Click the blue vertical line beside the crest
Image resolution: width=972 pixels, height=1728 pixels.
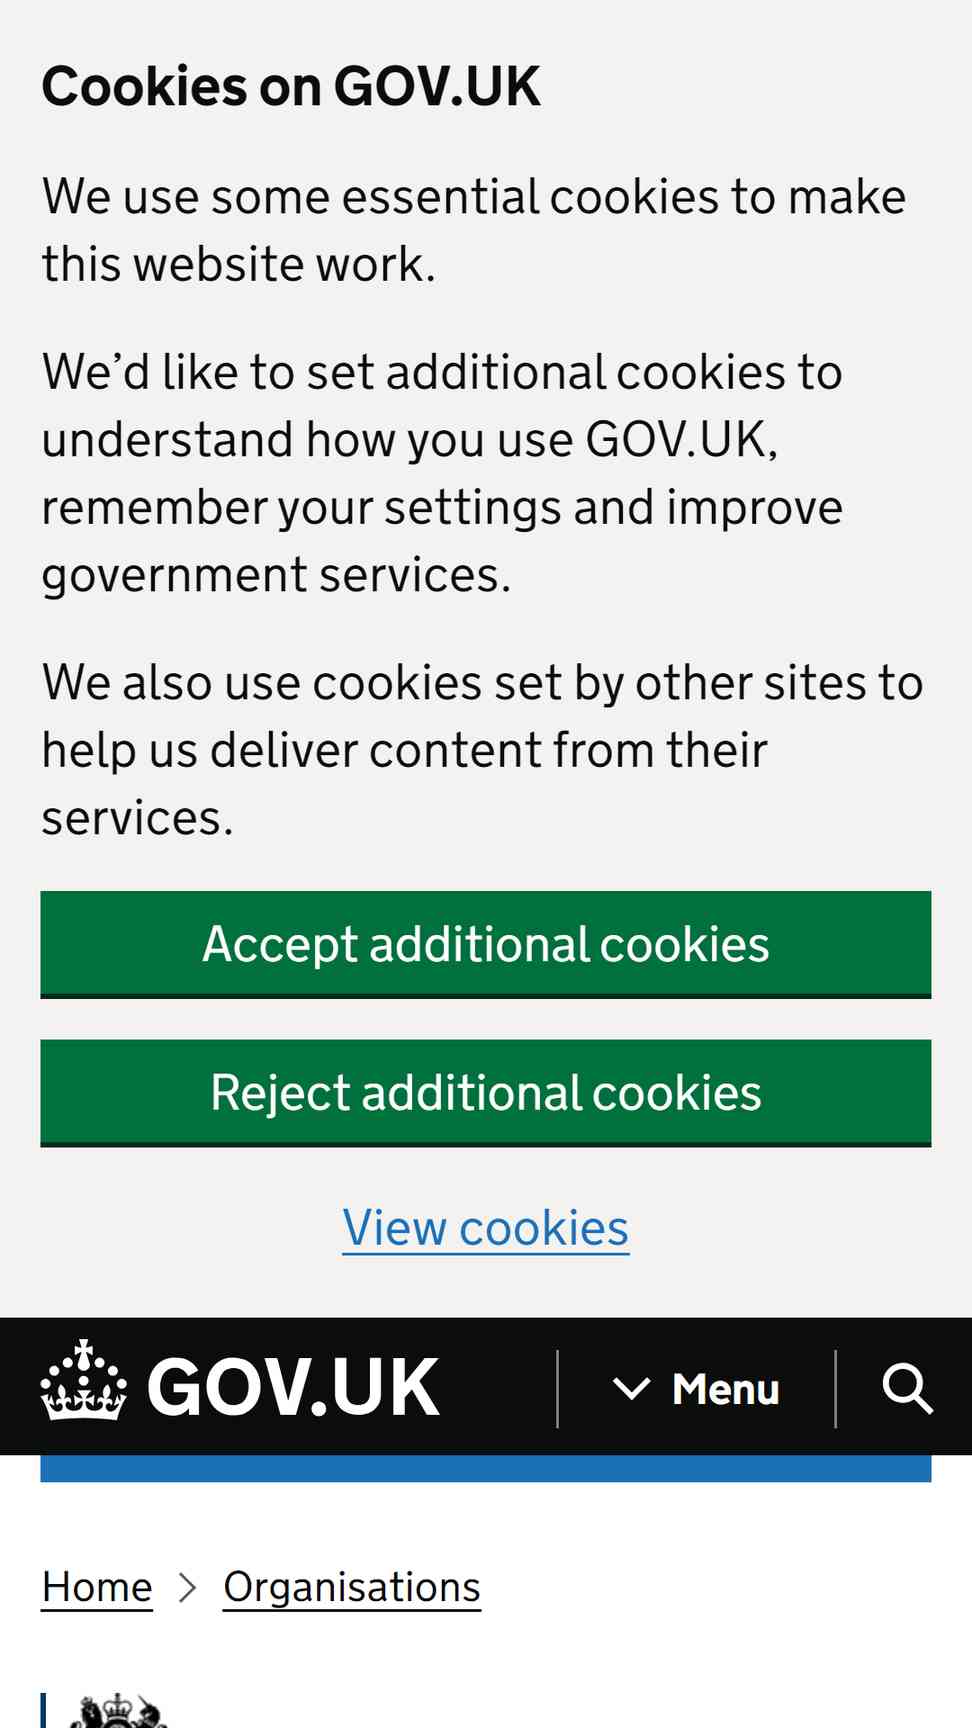[x=43, y=1710]
